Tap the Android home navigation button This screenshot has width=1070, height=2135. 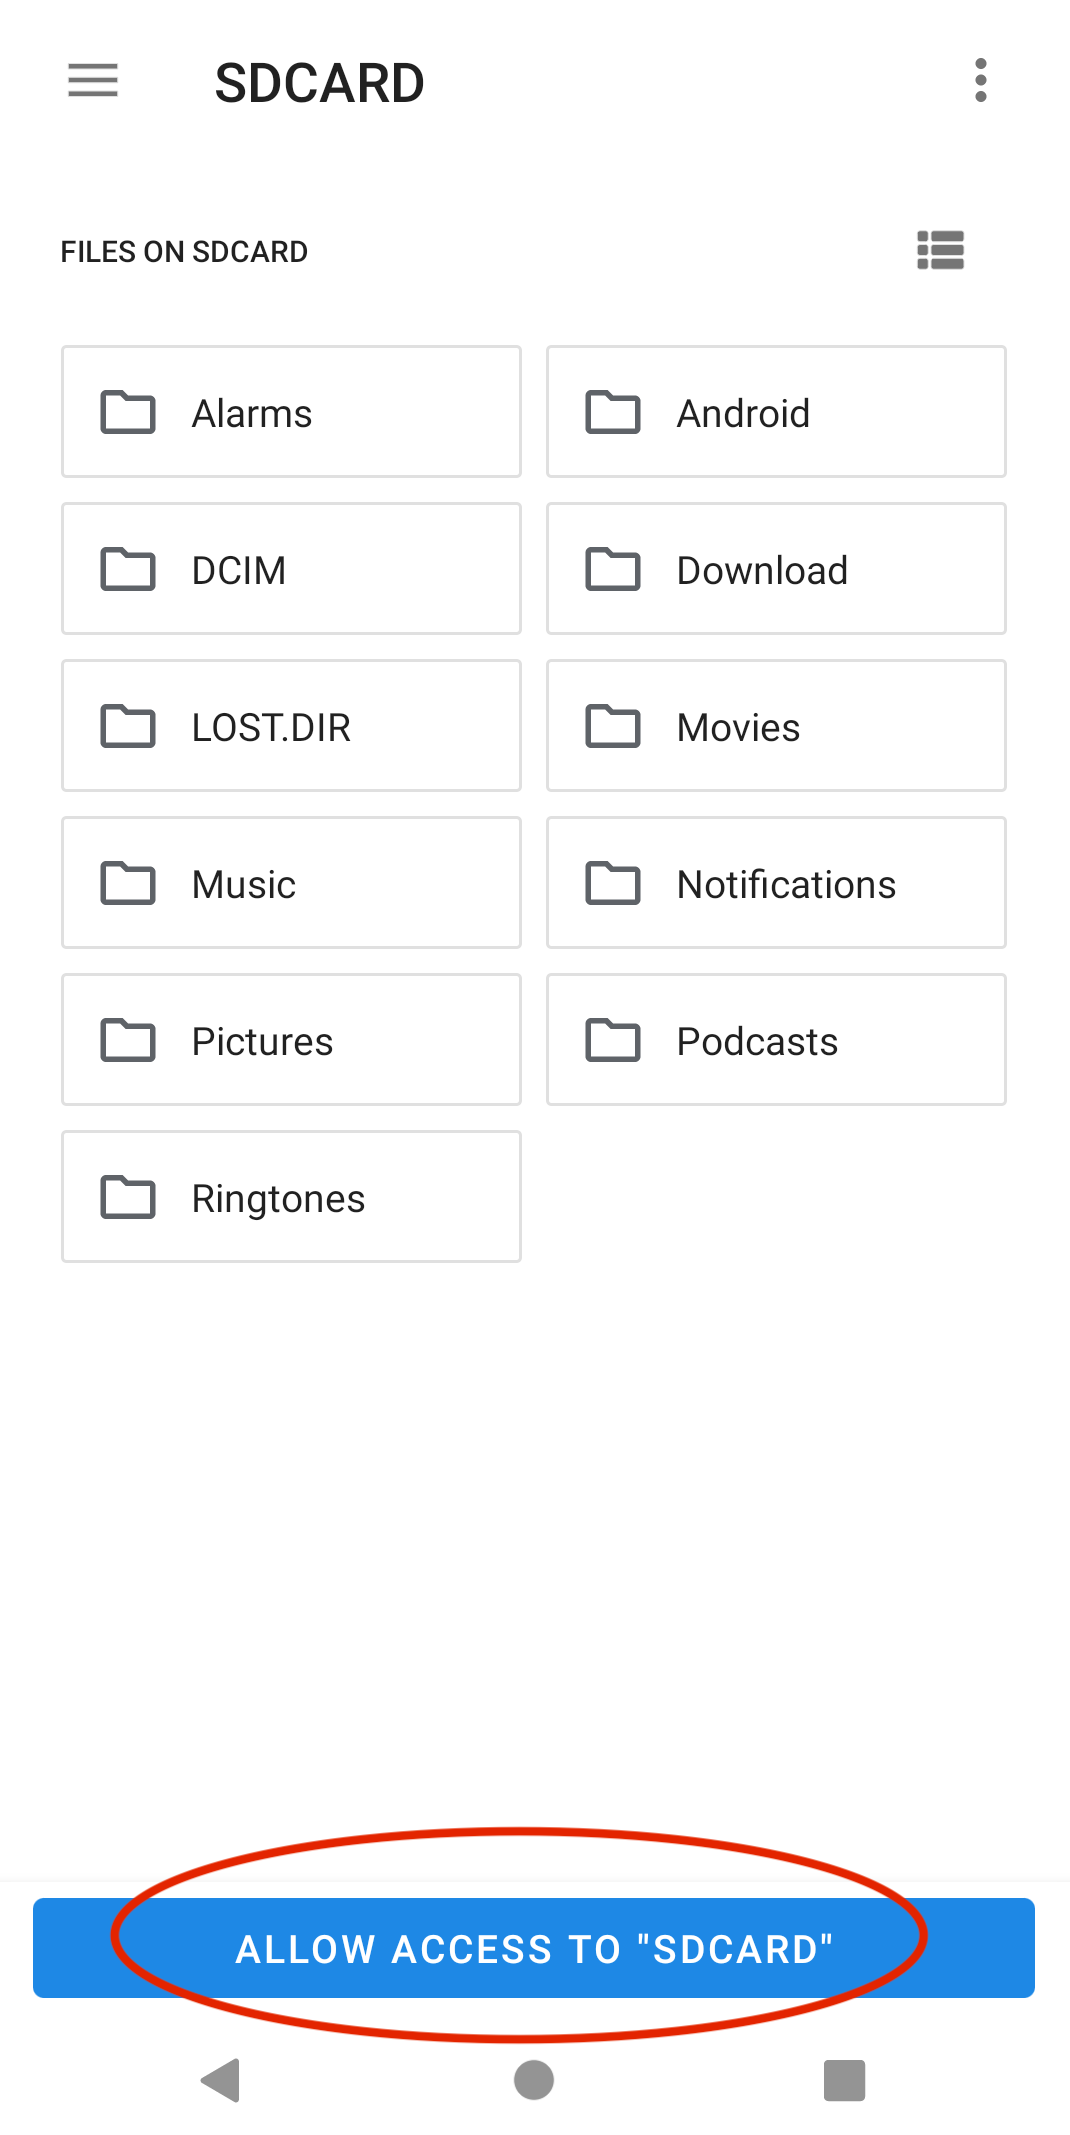[x=534, y=2081]
